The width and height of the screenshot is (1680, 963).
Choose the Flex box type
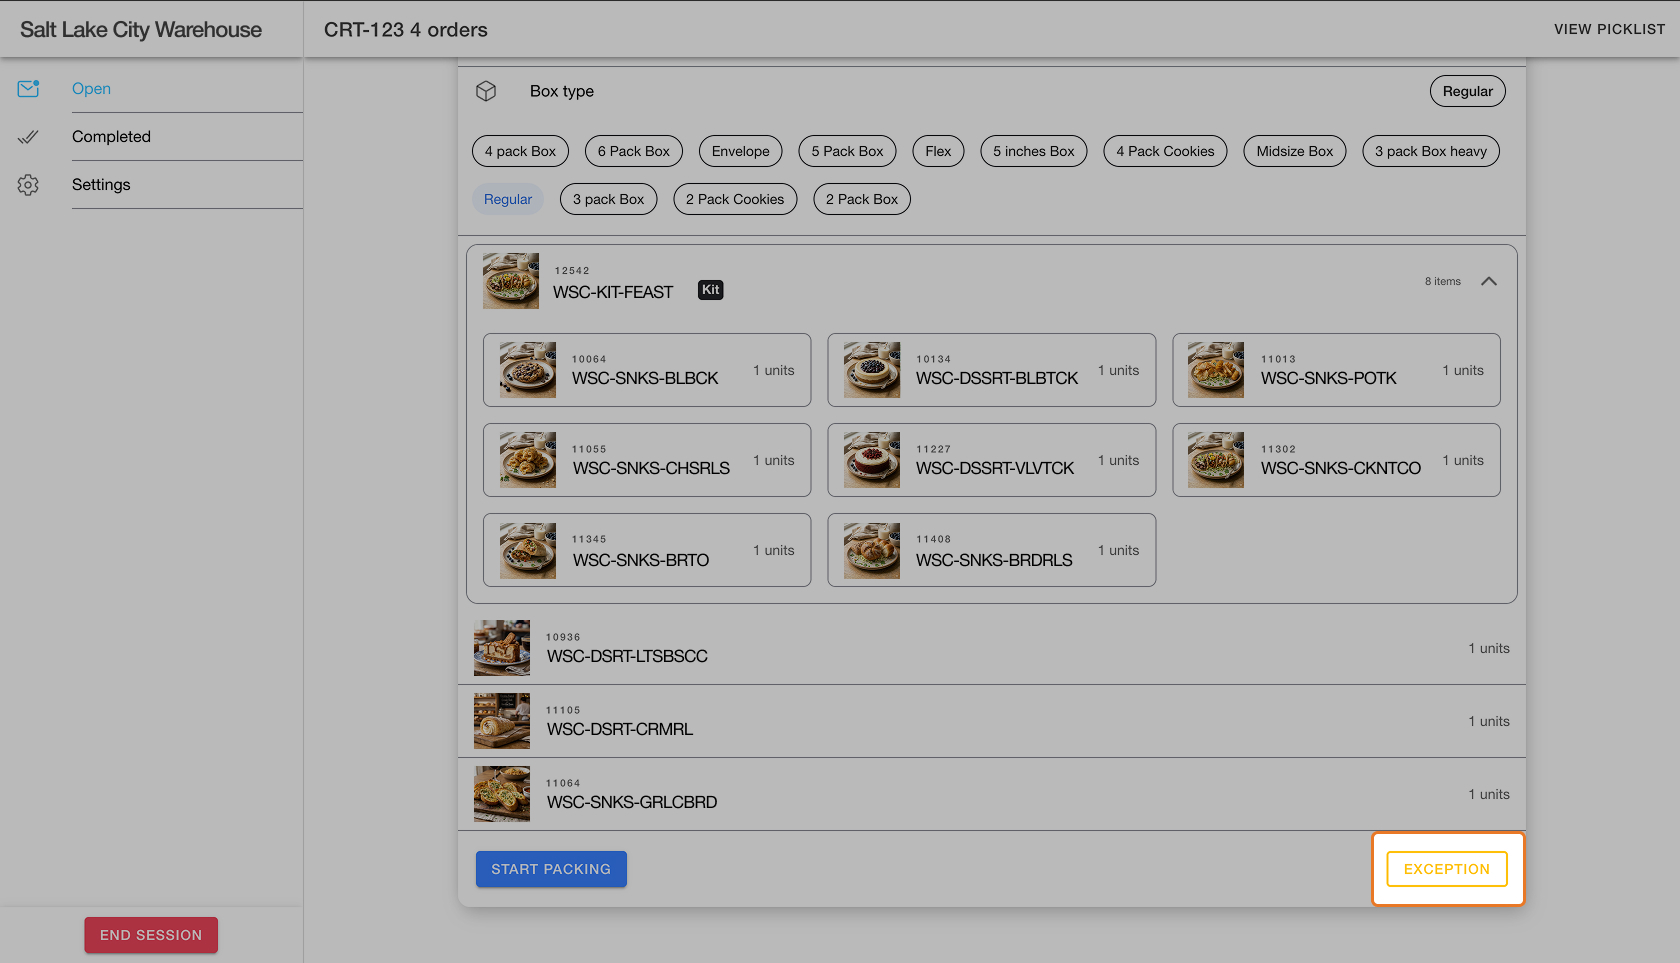coord(938,151)
